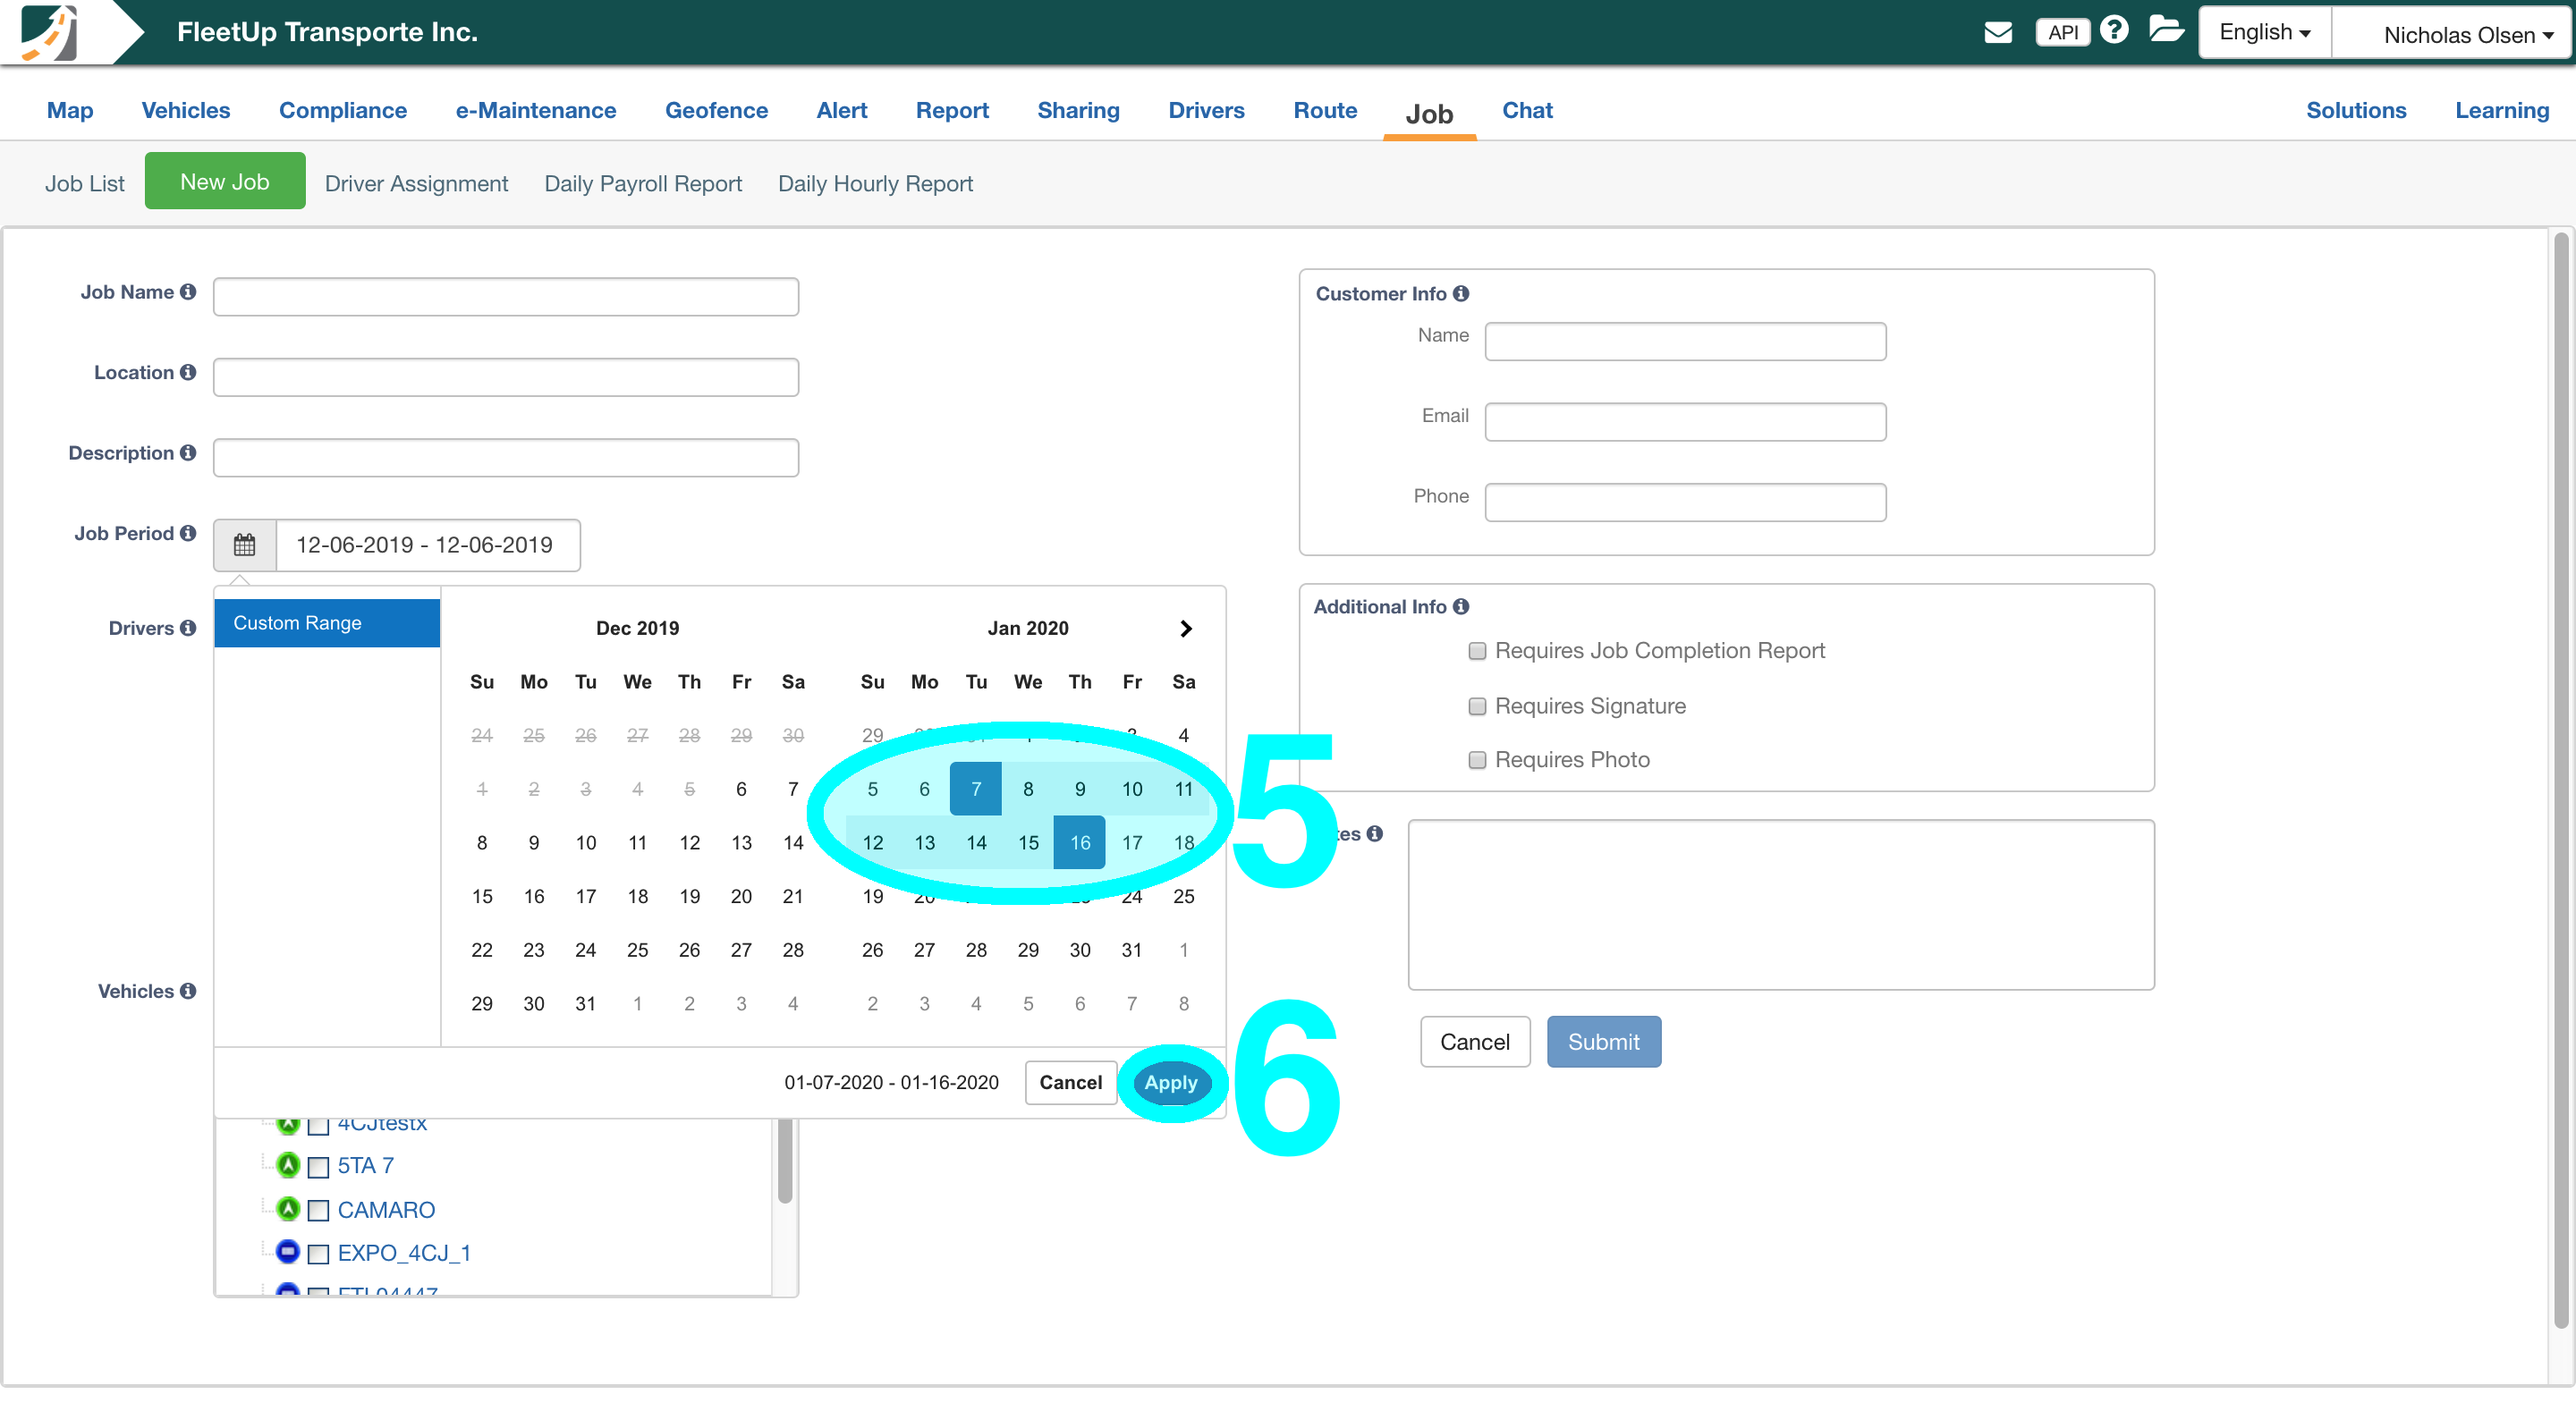Click Cancel in the date picker
This screenshot has height=1411, width=2576.
tap(1070, 1083)
